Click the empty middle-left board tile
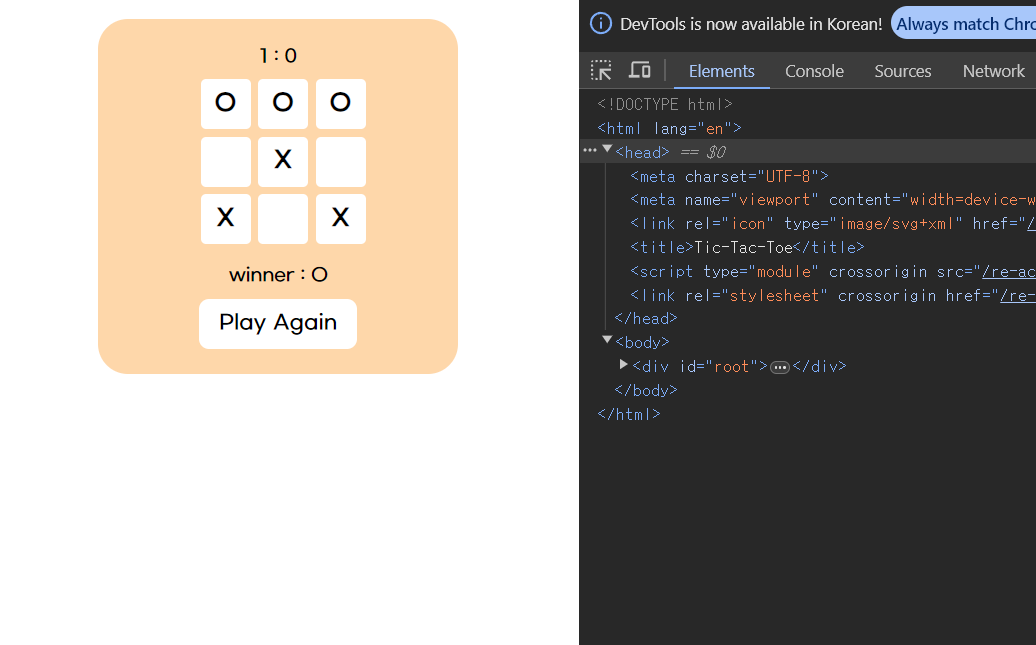The width and height of the screenshot is (1036, 645). (x=225, y=161)
